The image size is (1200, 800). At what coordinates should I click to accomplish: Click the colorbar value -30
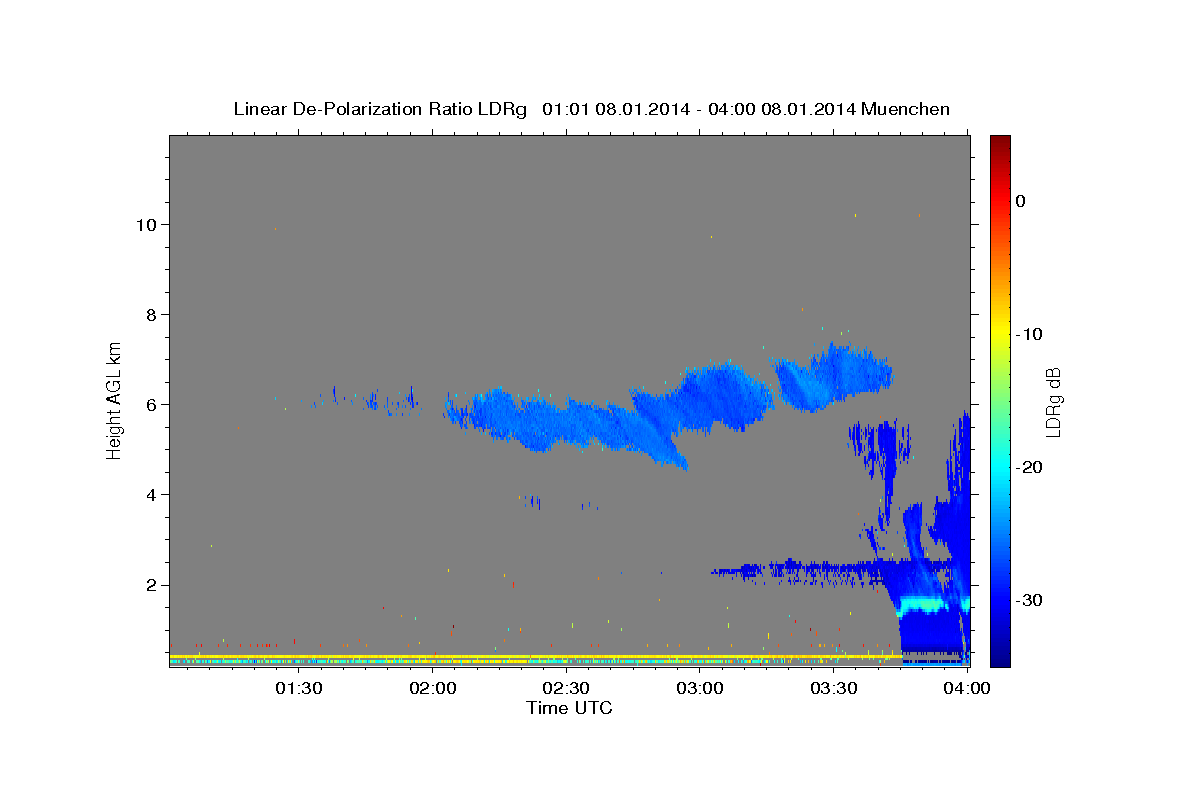(1030, 600)
